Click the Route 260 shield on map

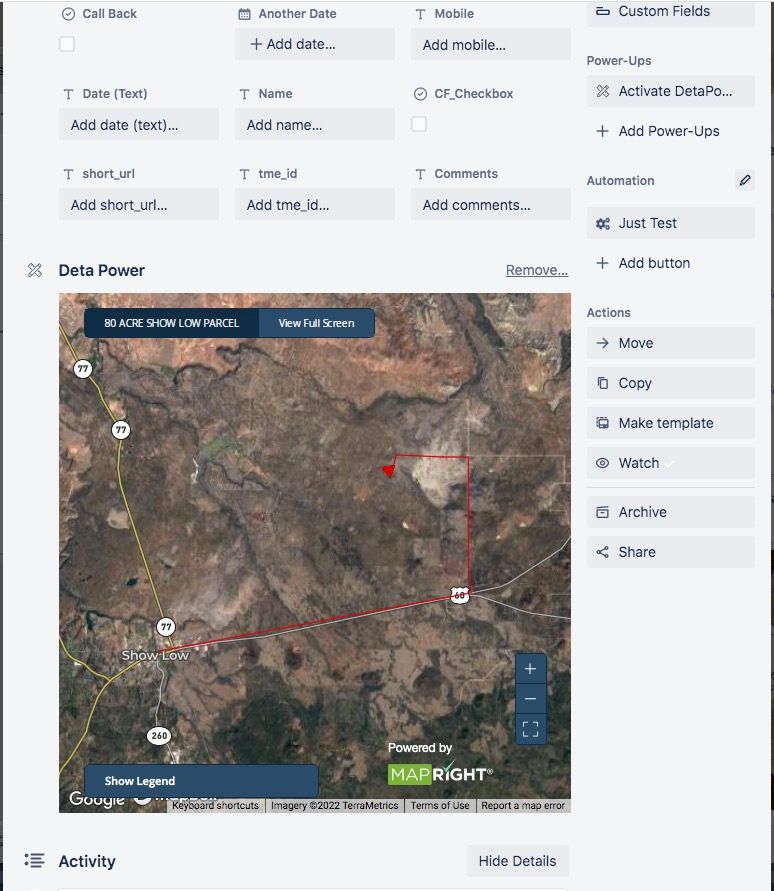(159, 735)
